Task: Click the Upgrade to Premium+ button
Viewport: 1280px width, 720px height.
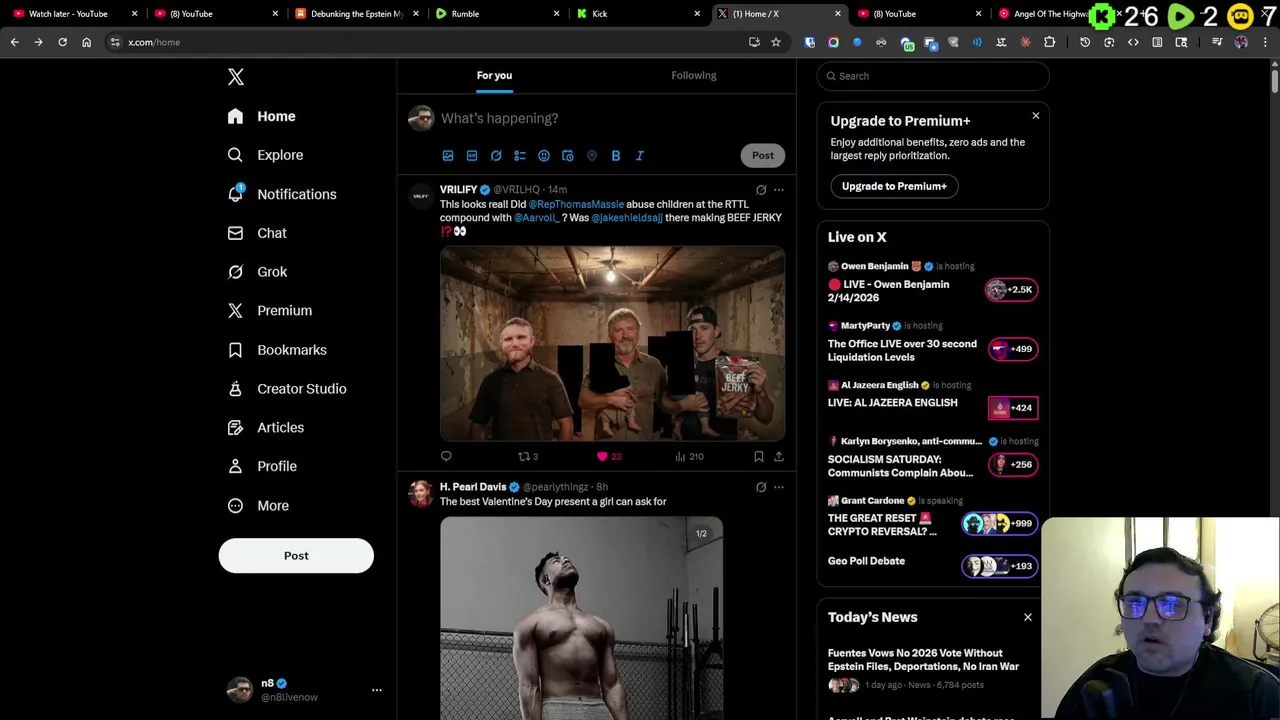Action: pyautogui.click(x=894, y=186)
